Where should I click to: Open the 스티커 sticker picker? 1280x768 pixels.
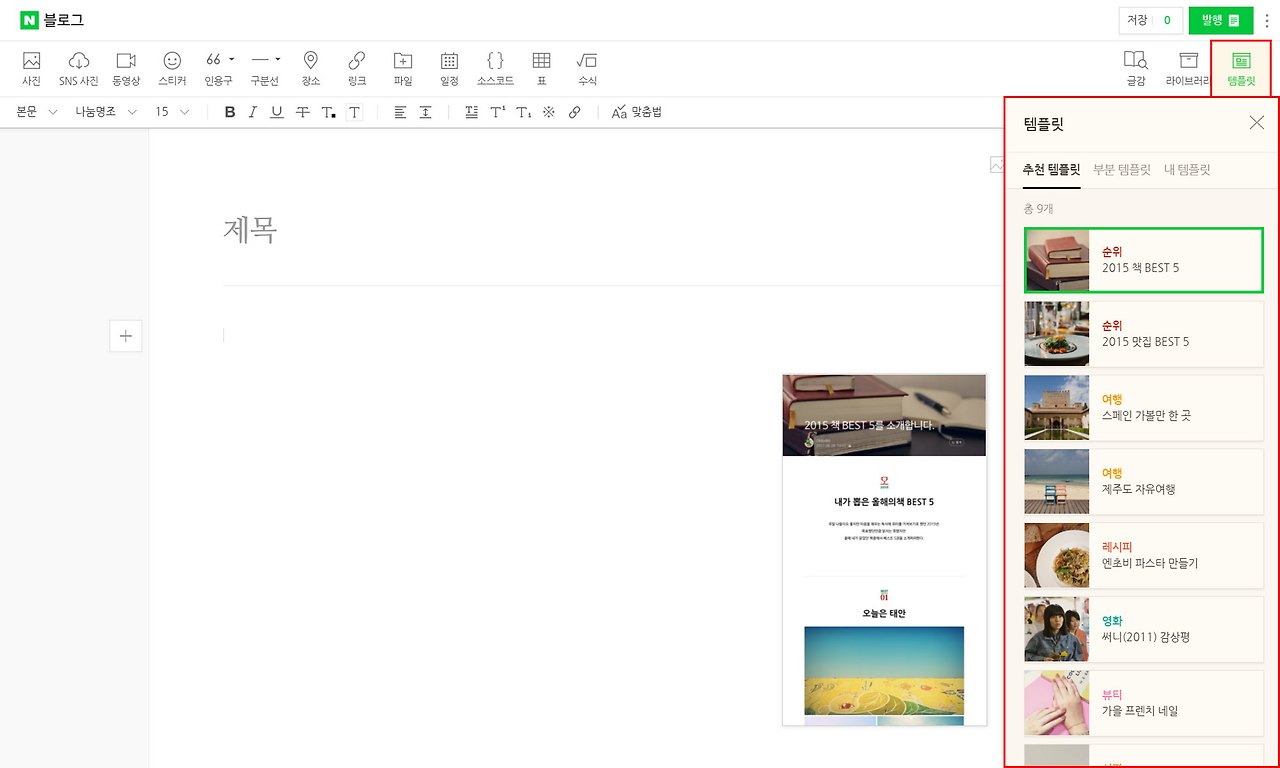click(x=172, y=69)
